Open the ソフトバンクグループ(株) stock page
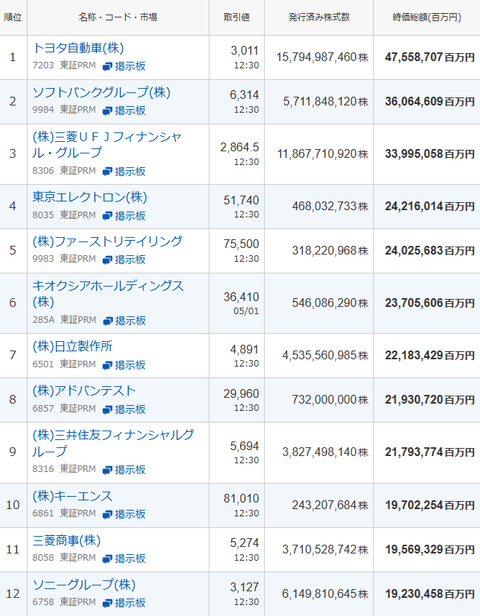Image resolution: width=480 pixels, height=616 pixels. pyautogui.click(x=101, y=92)
